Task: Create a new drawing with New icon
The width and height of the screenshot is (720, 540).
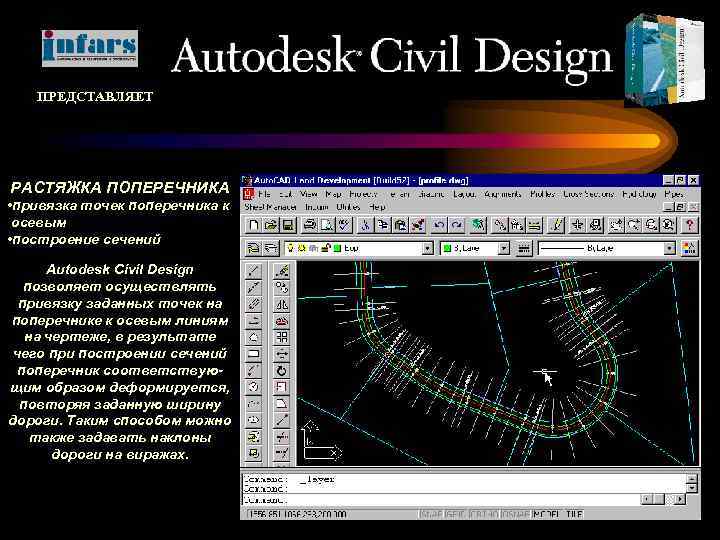Action: (253, 225)
